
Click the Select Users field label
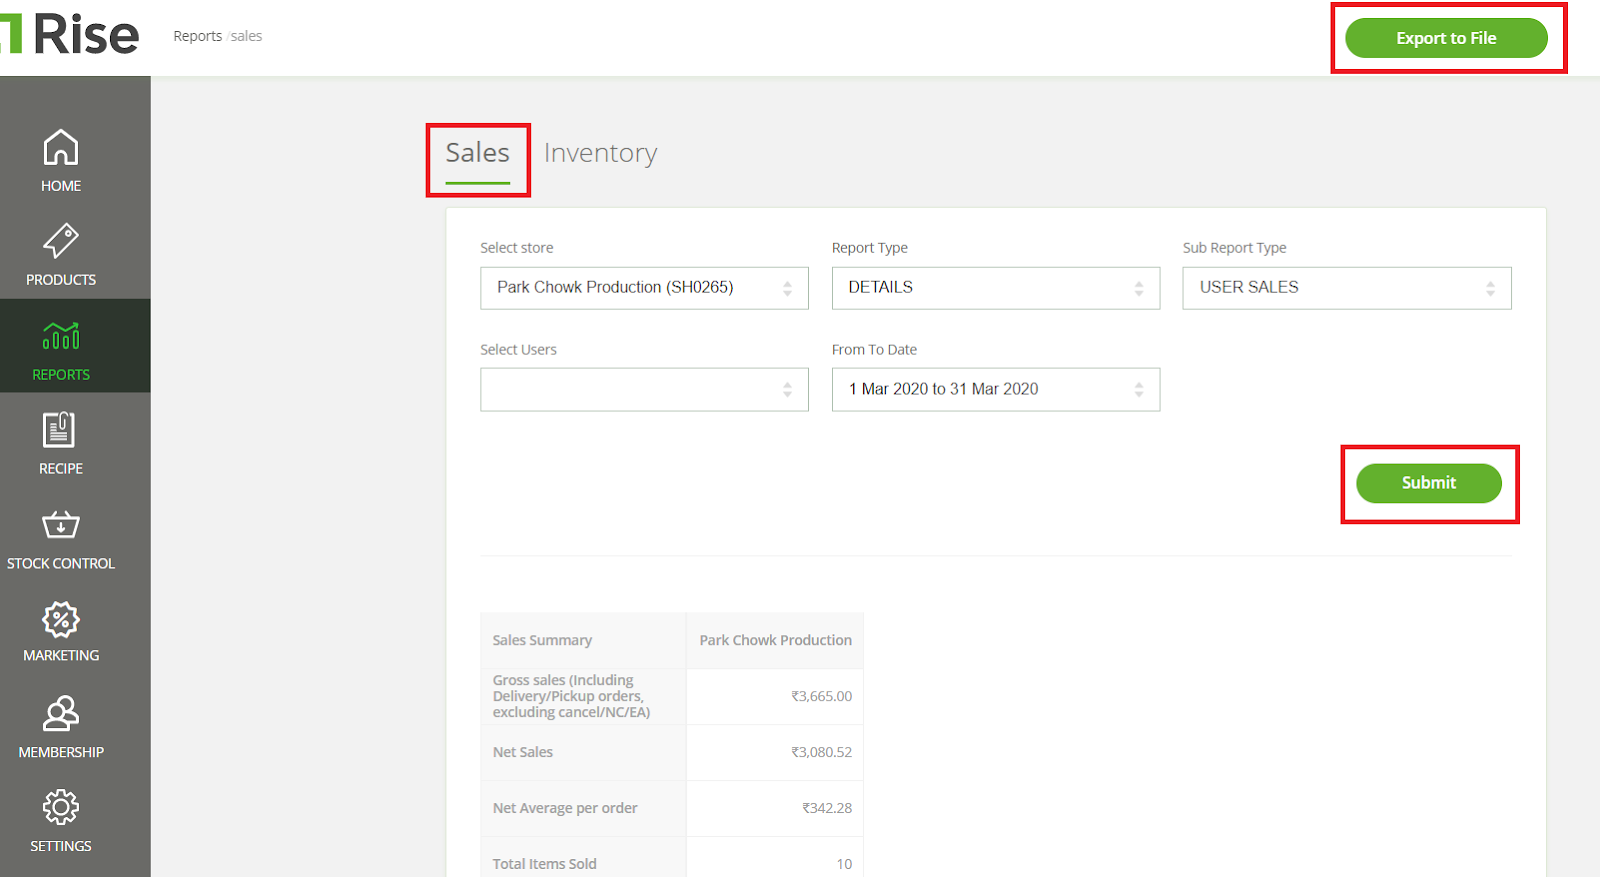pos(518,350)
